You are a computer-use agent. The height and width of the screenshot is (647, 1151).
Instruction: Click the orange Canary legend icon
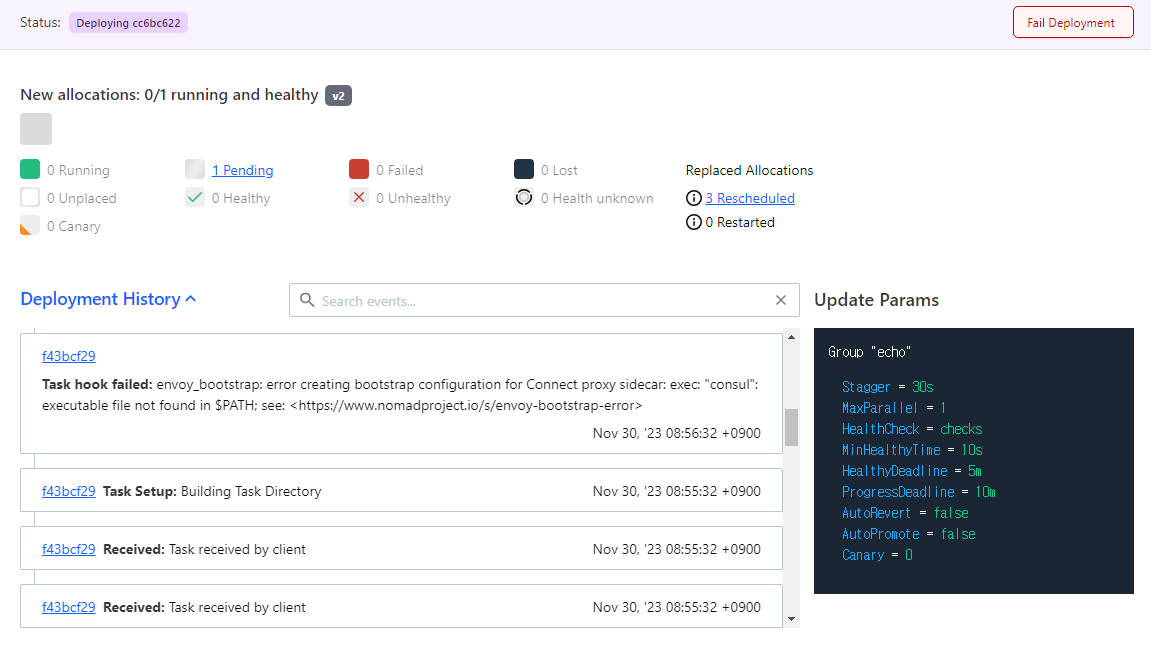point(29,226)
